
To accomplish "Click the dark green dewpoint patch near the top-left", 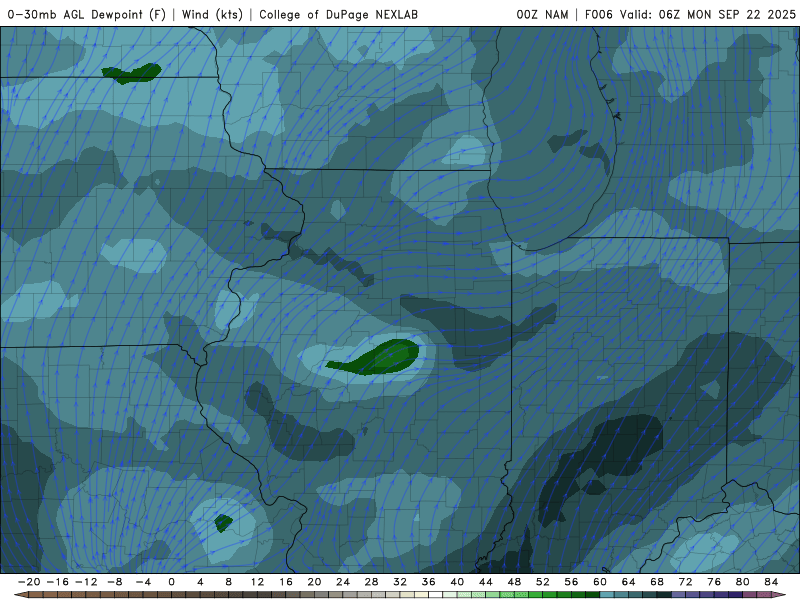I will tap(132, 73).
